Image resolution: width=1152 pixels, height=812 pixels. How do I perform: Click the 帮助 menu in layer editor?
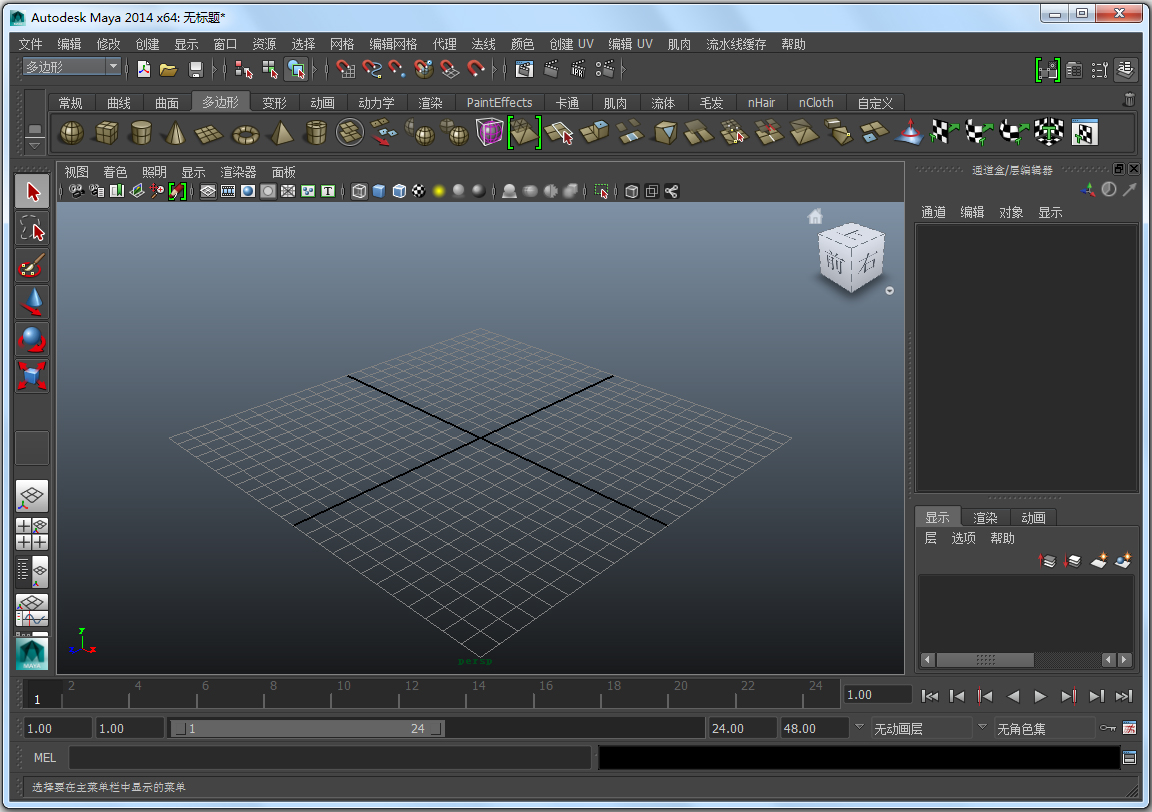1002,537
